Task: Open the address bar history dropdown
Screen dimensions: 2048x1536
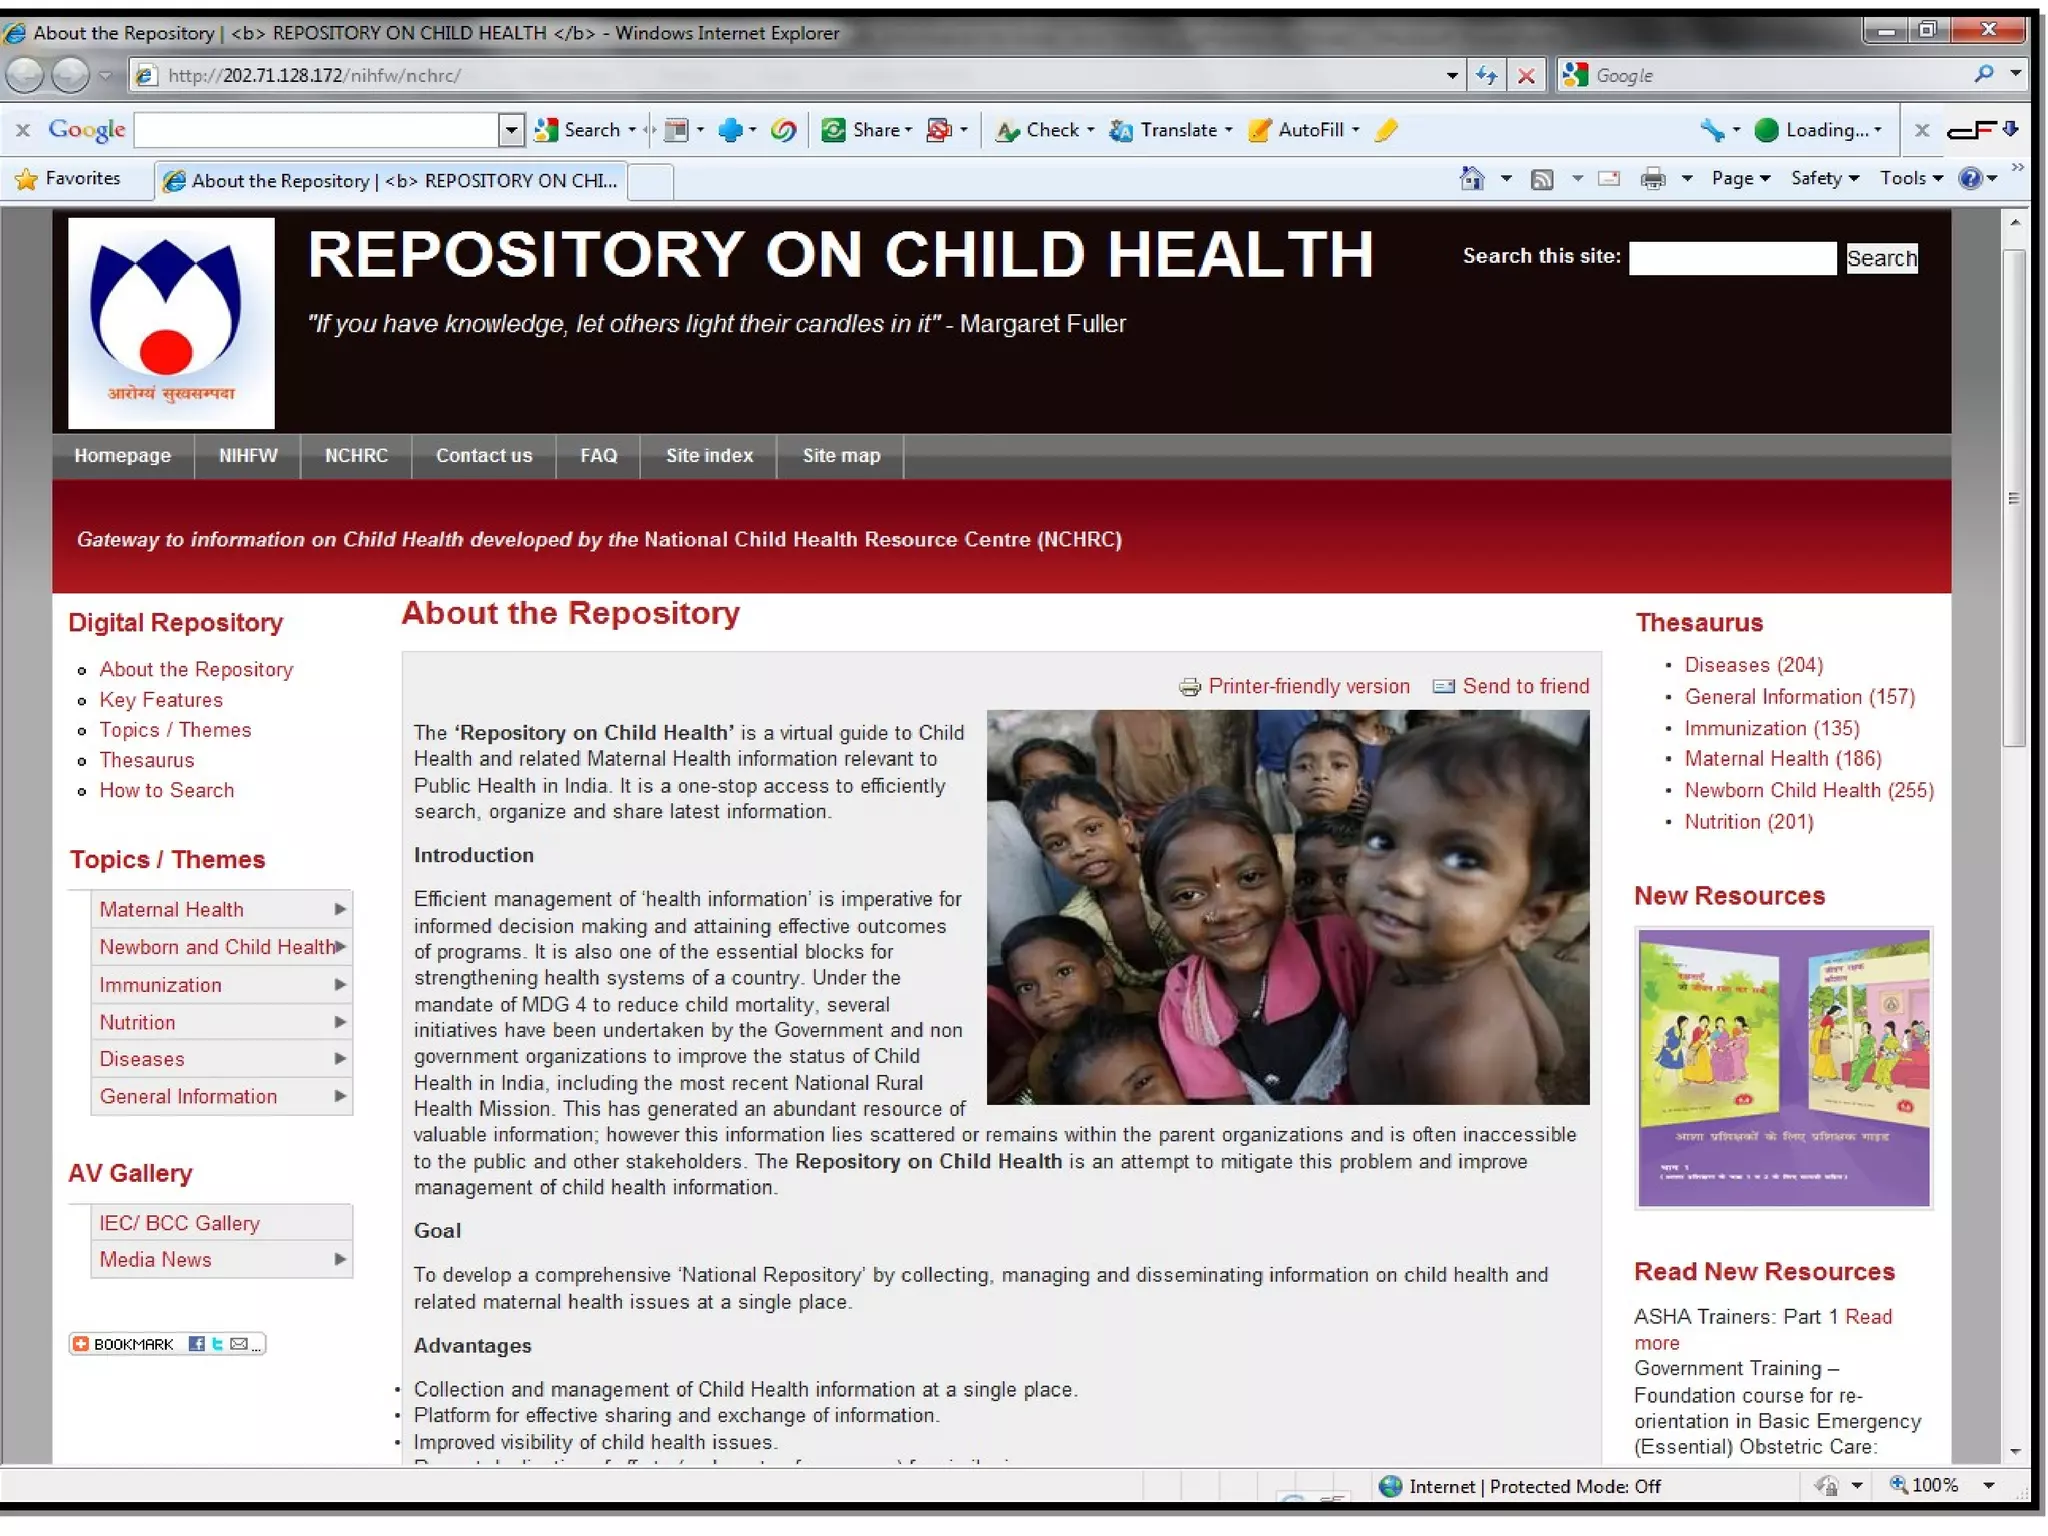Action: [1452, 75]
